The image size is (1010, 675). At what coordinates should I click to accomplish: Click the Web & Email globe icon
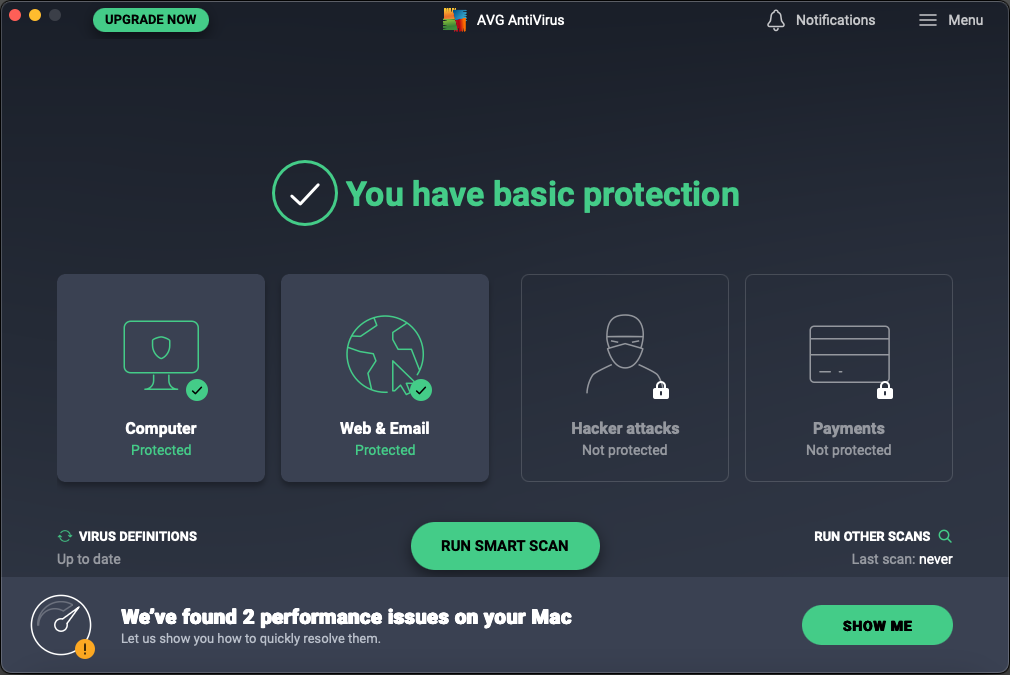[384, 353]
